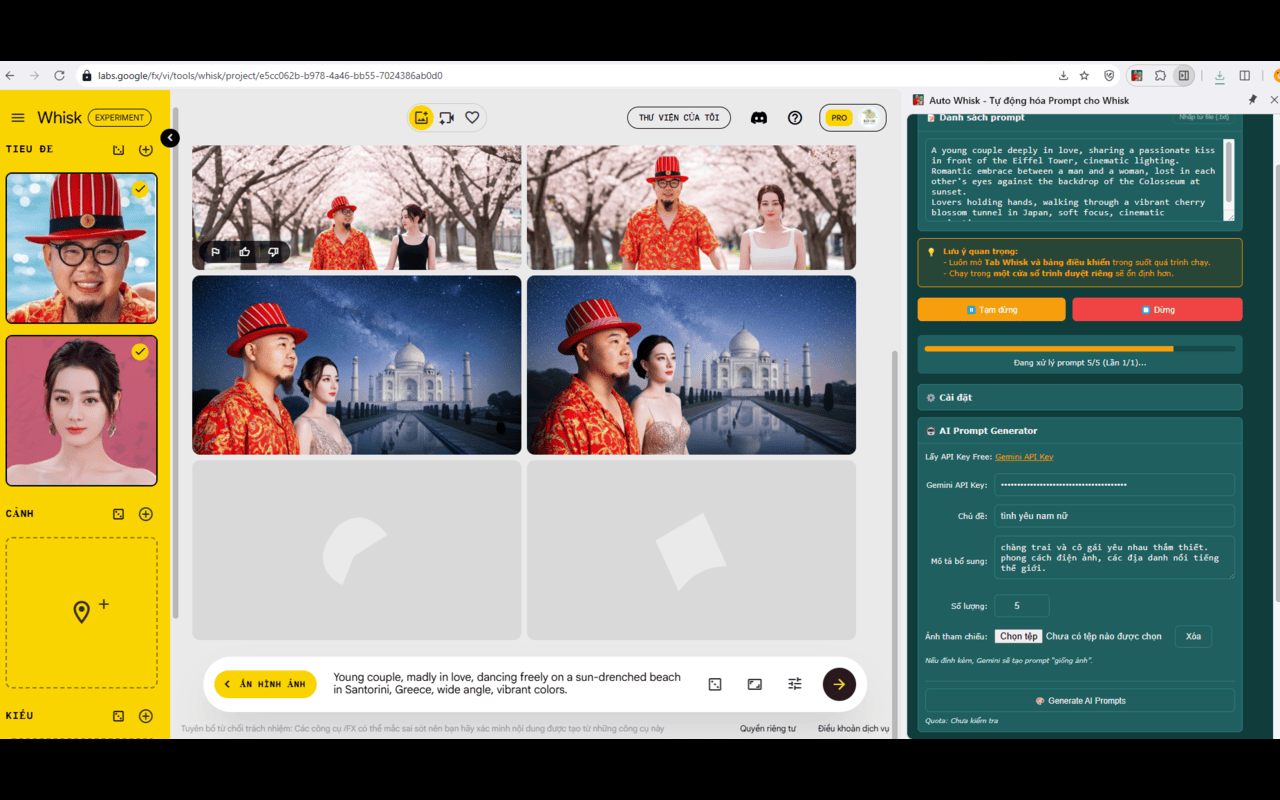Open the hamburger menu next to Whisk
The image size is (1280, 800).
click(x=17, y=117)
